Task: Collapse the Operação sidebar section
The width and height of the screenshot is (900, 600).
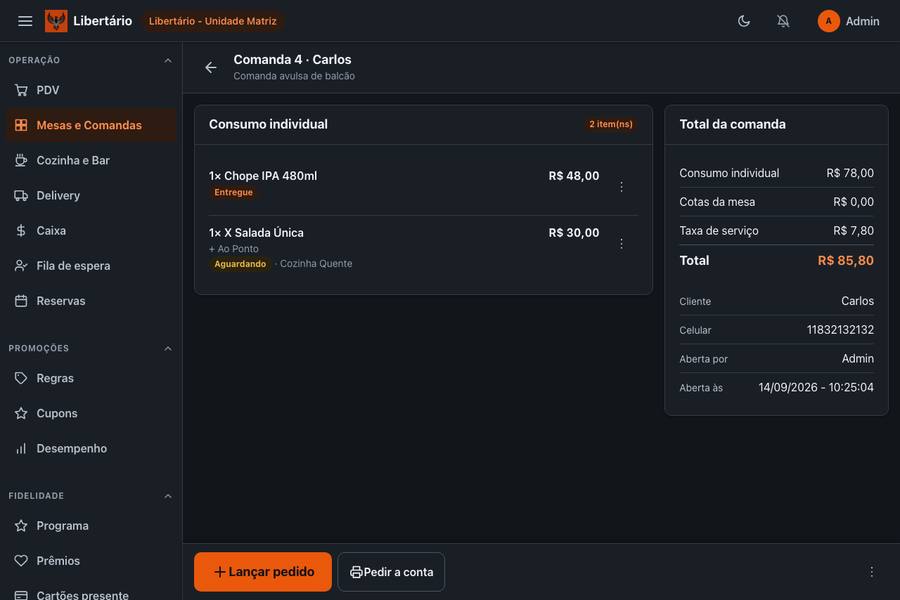Action: pyautogui.click(x=168, y=60)
